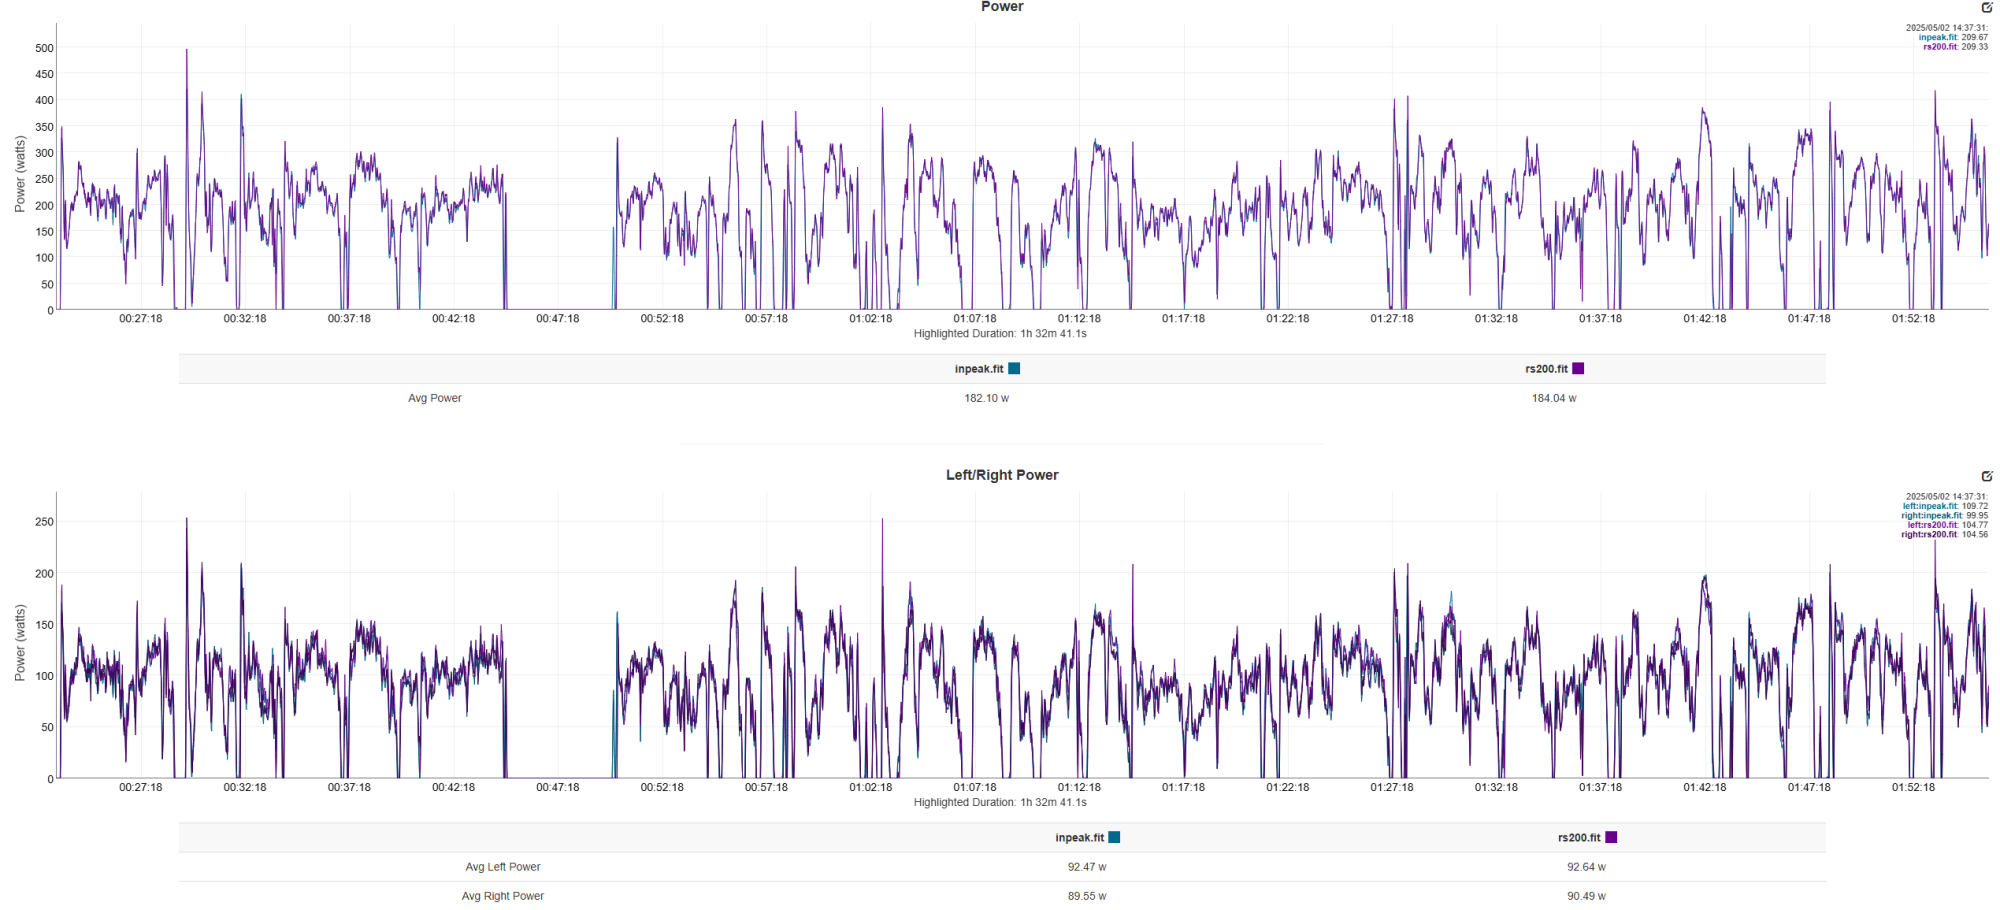Click the 00:47:18 tick on Left/Right Power axis
2000x910 pixels.
click(x=557, y=788)
